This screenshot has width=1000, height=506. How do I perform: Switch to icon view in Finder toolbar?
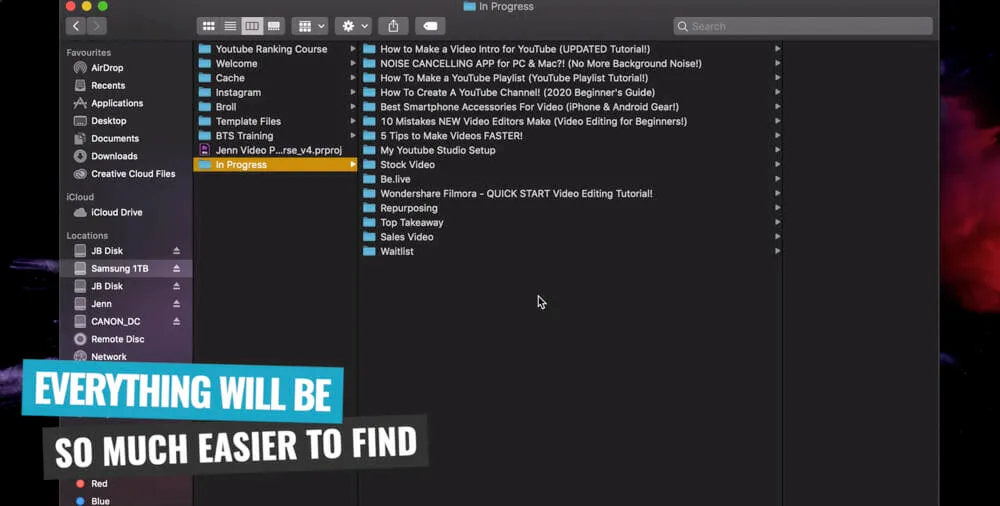pyautogui.click(x=209, y=26)
